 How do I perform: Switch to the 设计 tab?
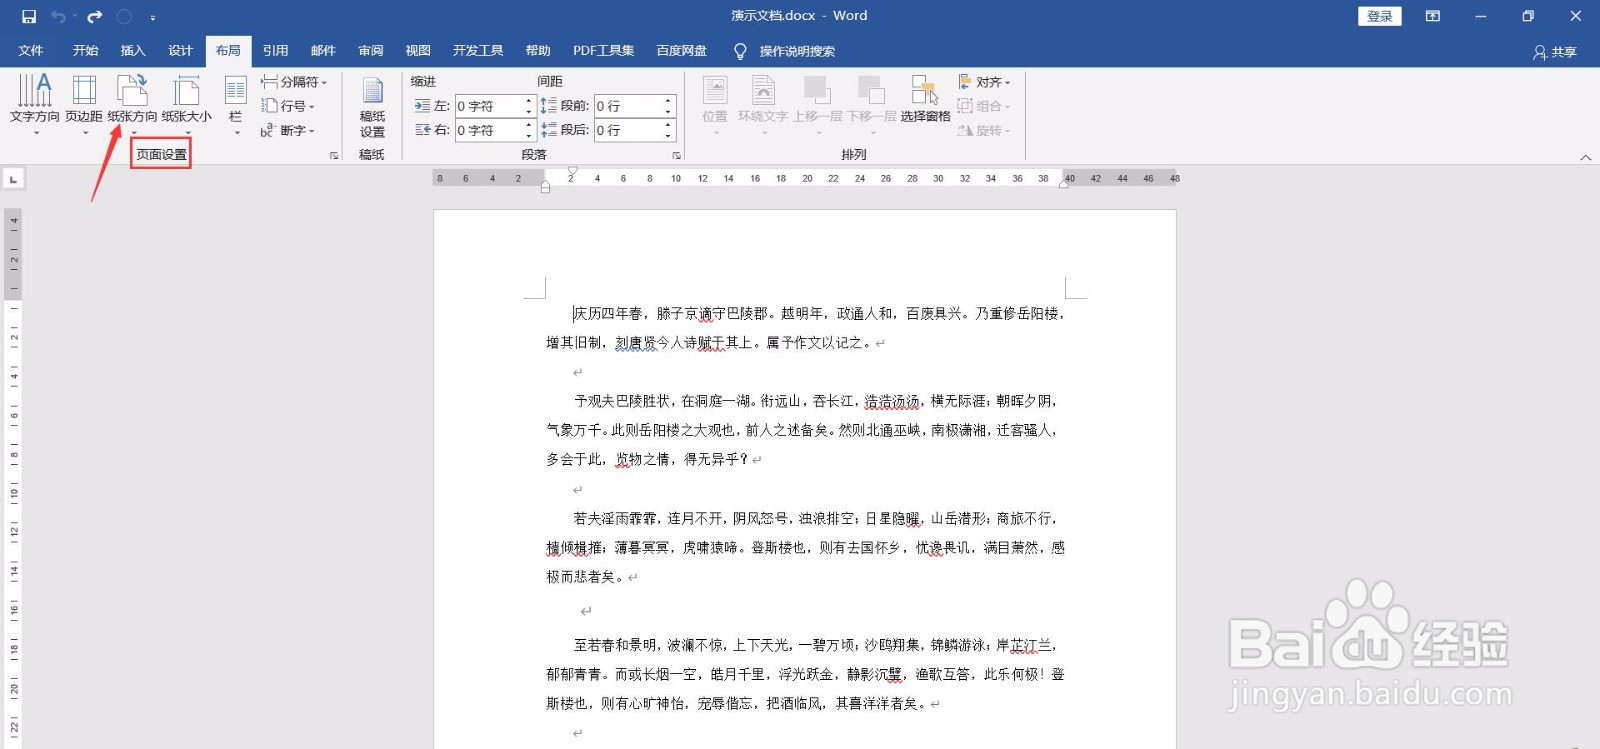tap(180, 51)
